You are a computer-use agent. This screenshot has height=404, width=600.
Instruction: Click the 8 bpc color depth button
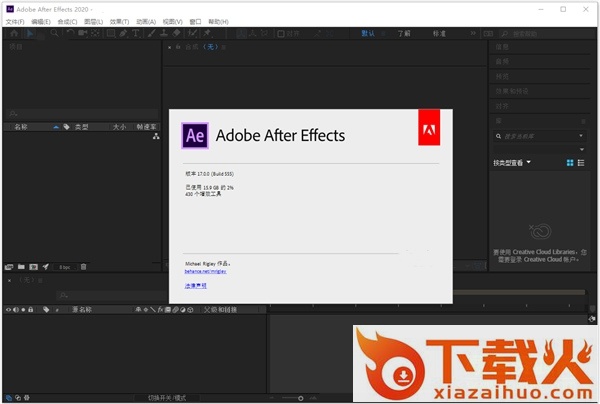65,267
